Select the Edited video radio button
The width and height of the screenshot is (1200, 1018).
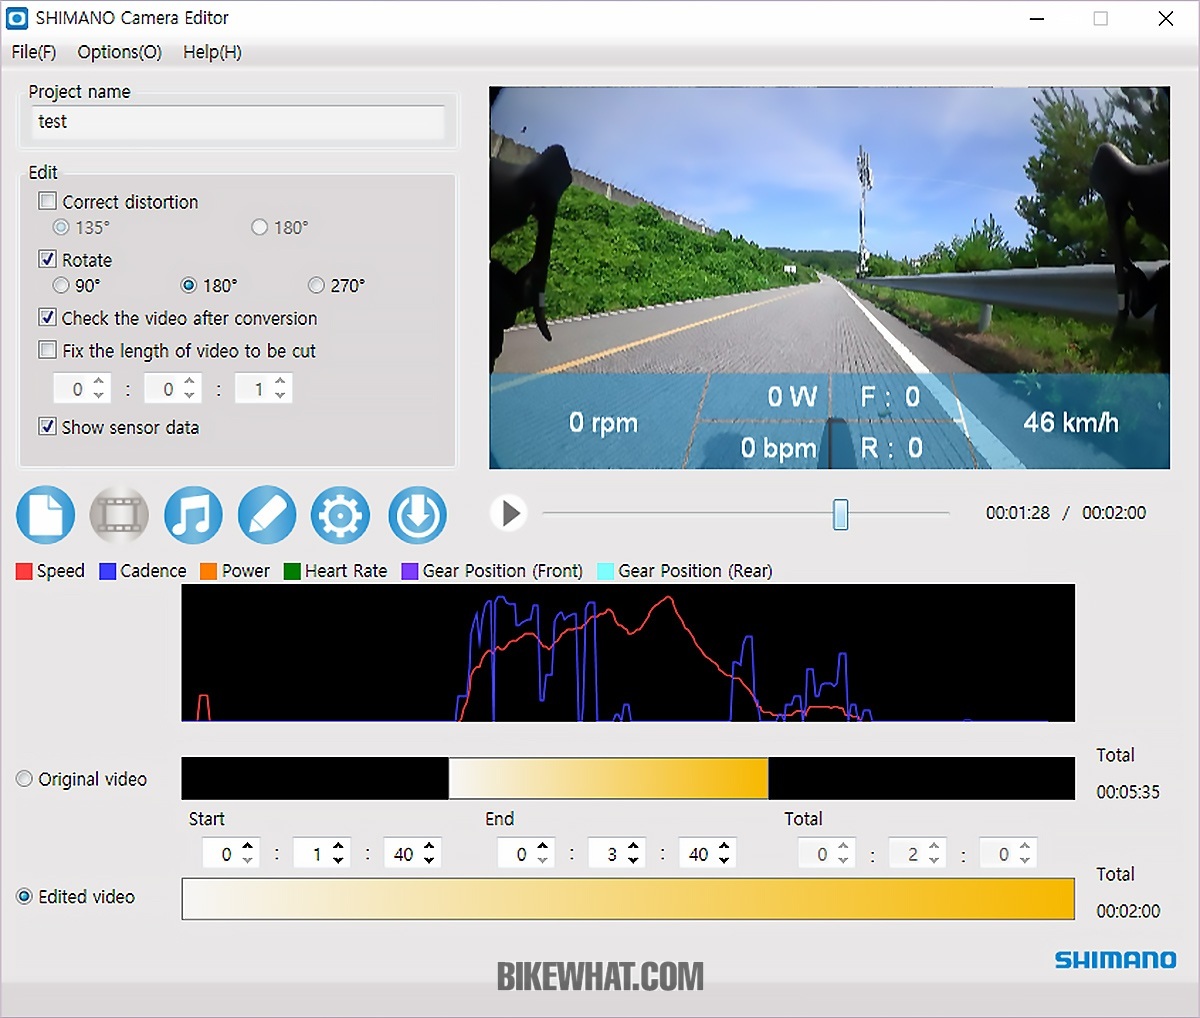click(x=24, y=896)
